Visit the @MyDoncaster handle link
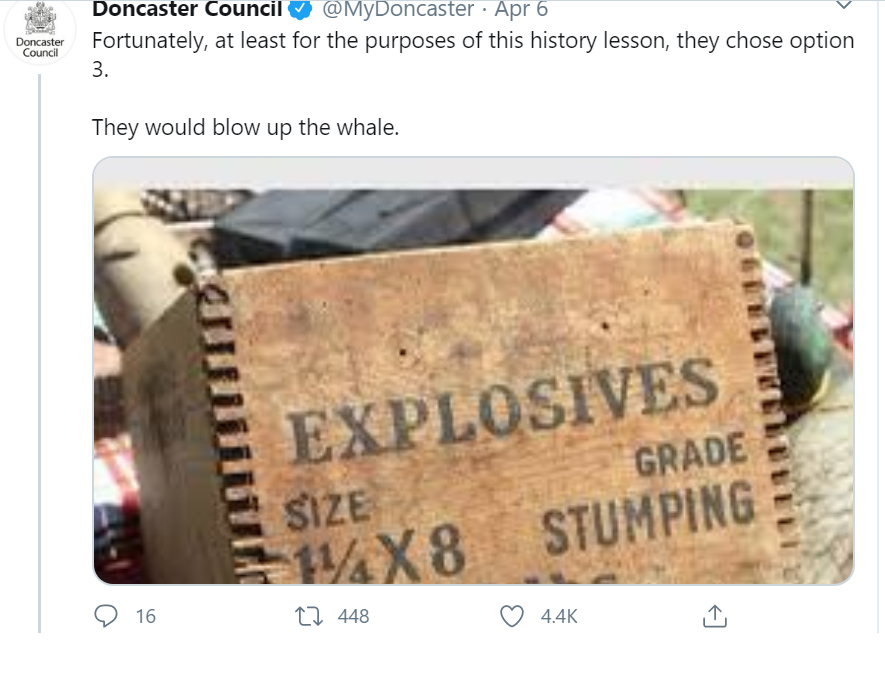 click(x=398, y=8)
